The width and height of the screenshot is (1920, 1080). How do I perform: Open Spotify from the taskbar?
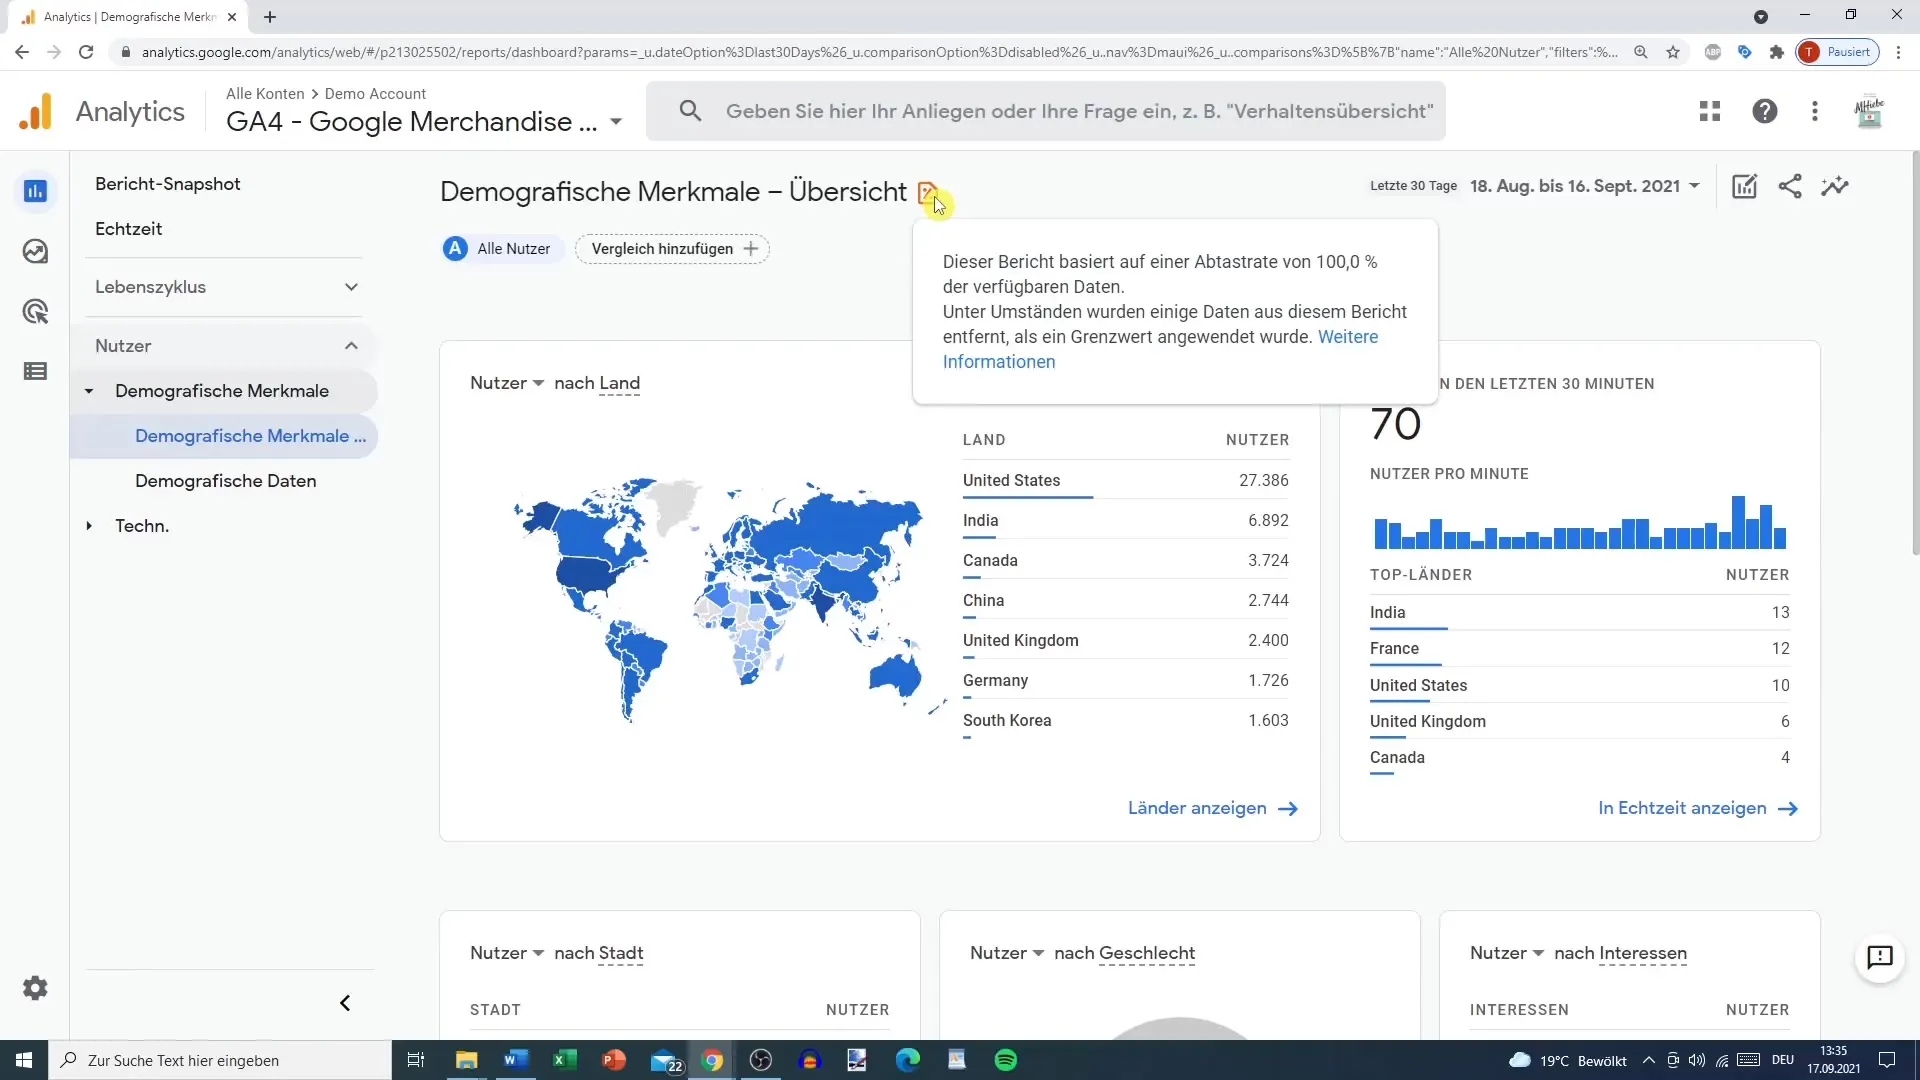(1006, 1060)
